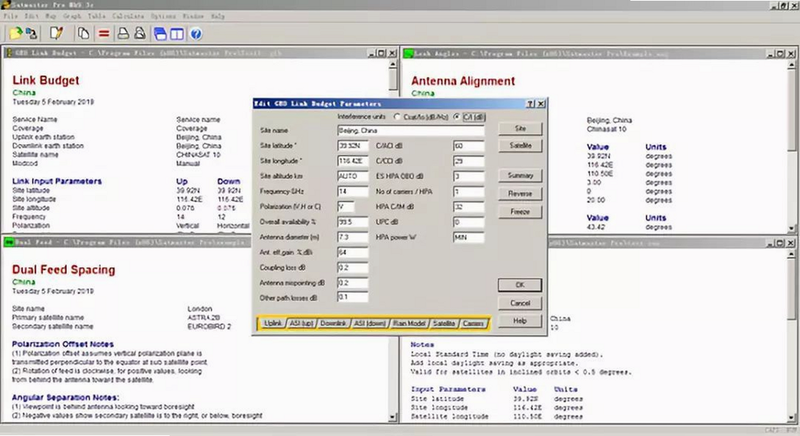Click the blue question mark help toolbar icon

(x=196, y=34)
